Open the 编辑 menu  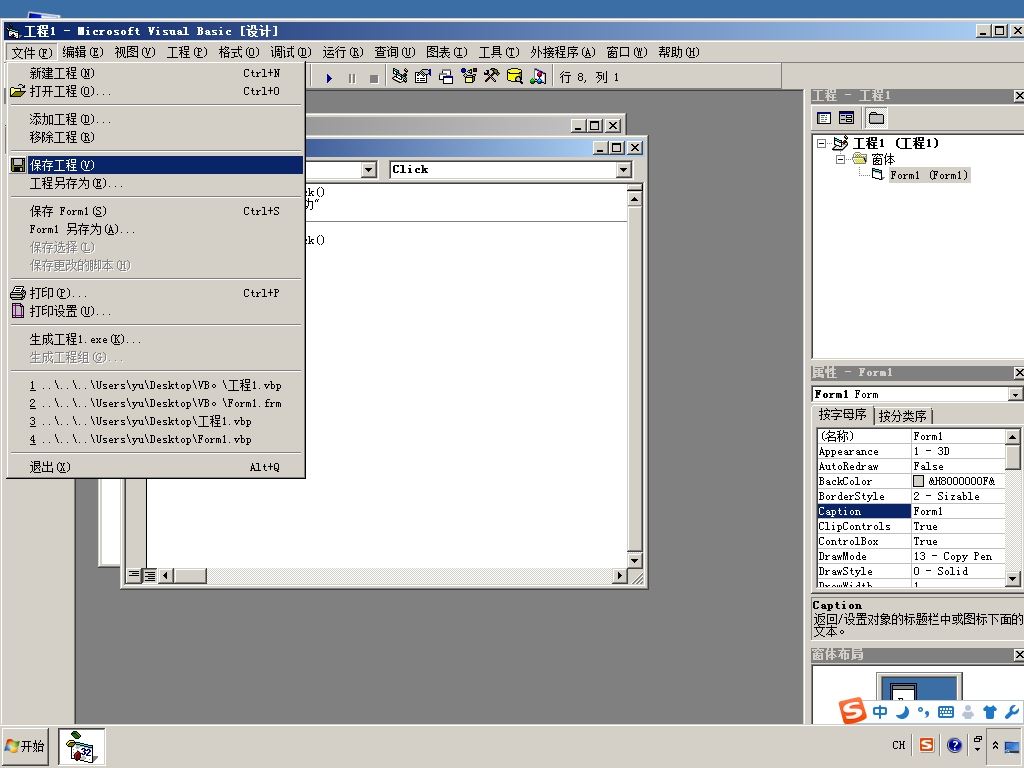pos(83,52)
